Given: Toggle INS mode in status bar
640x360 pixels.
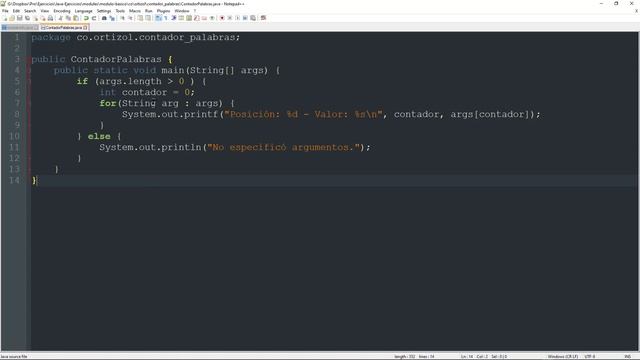Looking at the screenshot, I should [627, 357].
